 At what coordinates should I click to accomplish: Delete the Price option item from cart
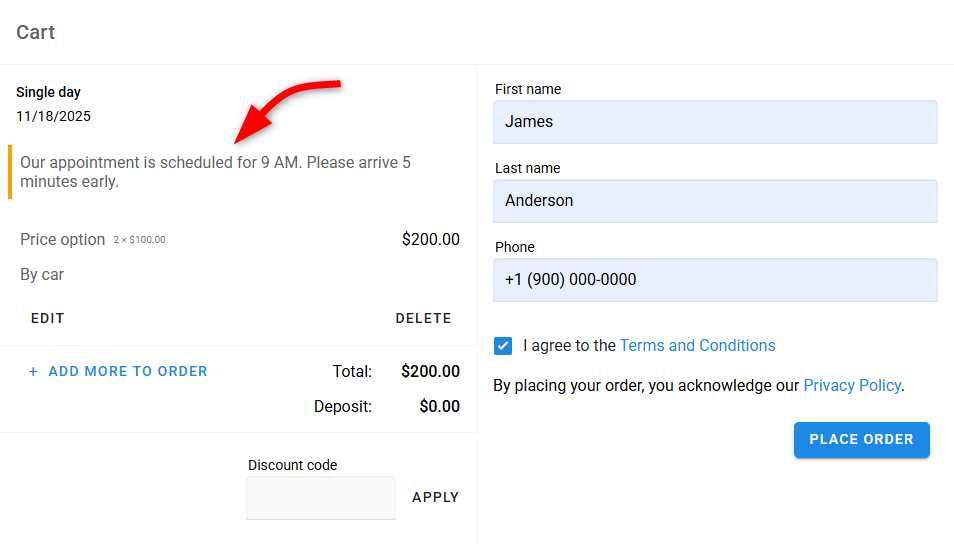click(423, 319)
